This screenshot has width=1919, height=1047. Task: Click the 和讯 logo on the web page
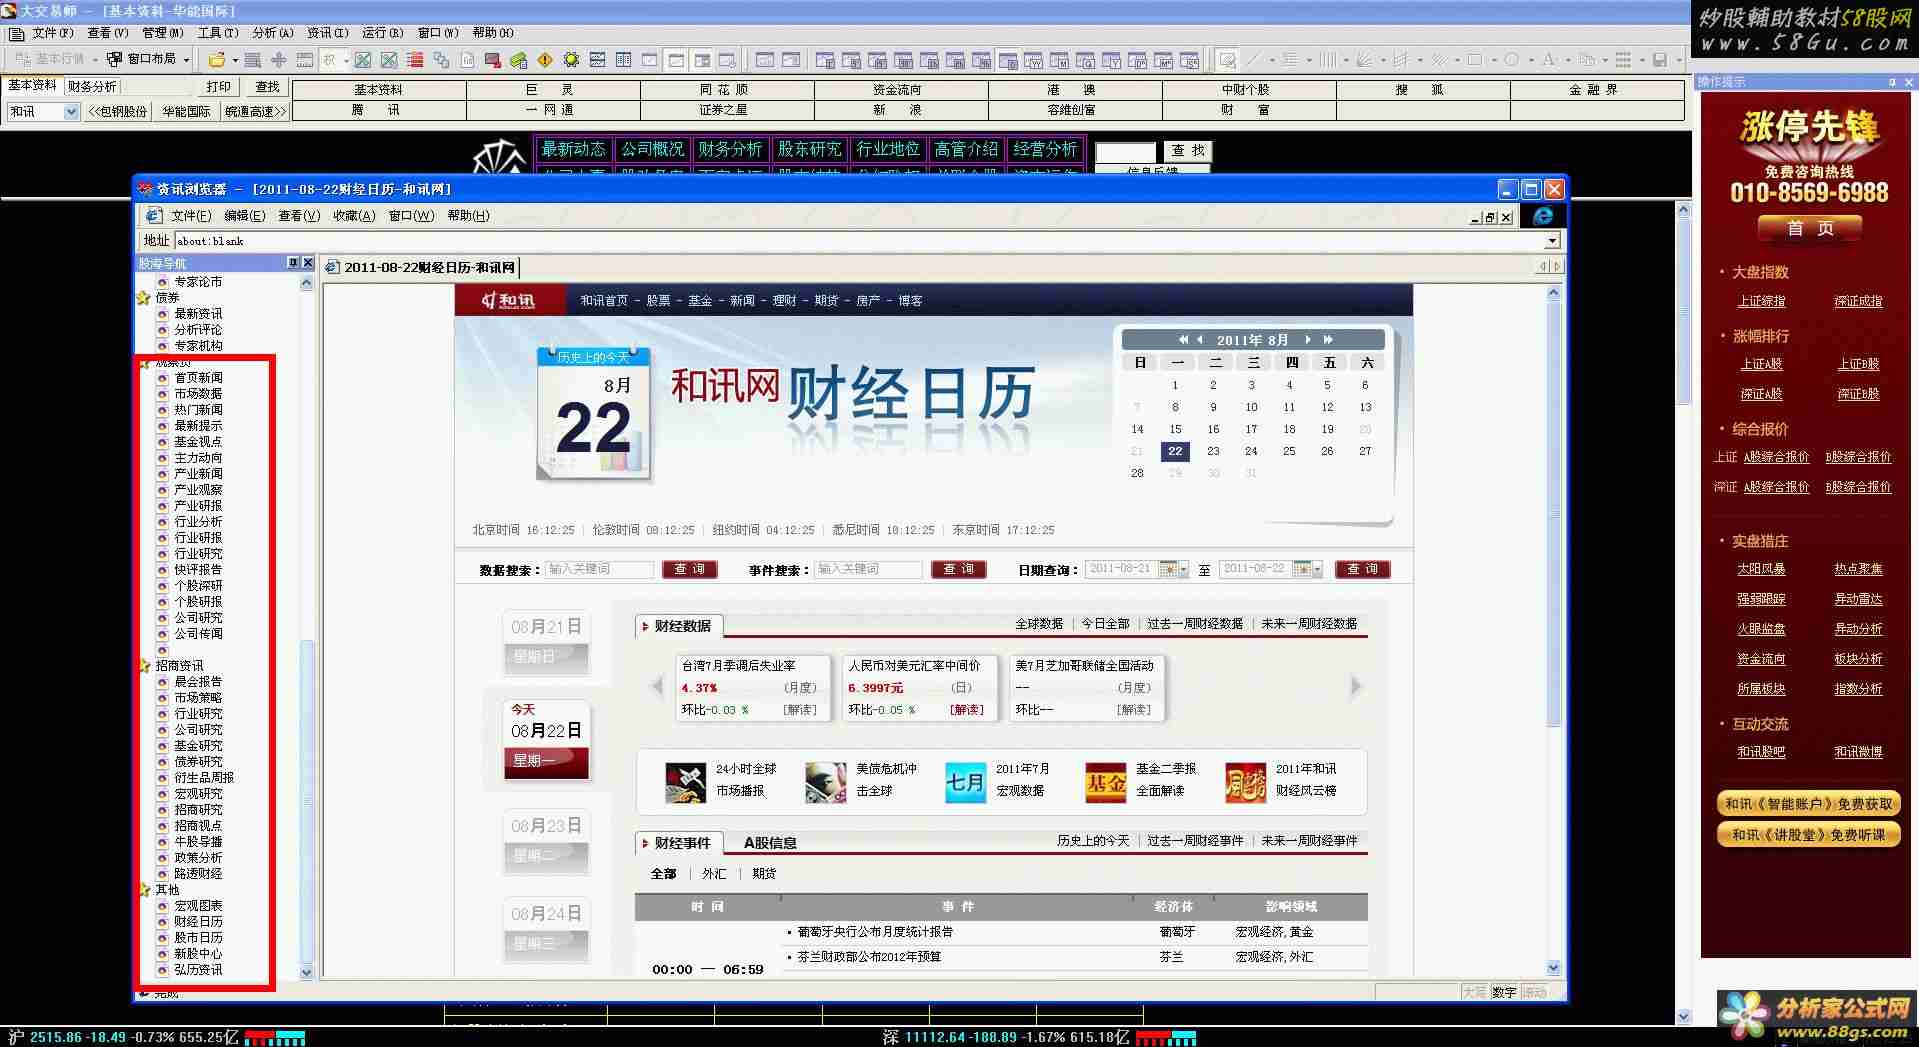pos(507,300)
